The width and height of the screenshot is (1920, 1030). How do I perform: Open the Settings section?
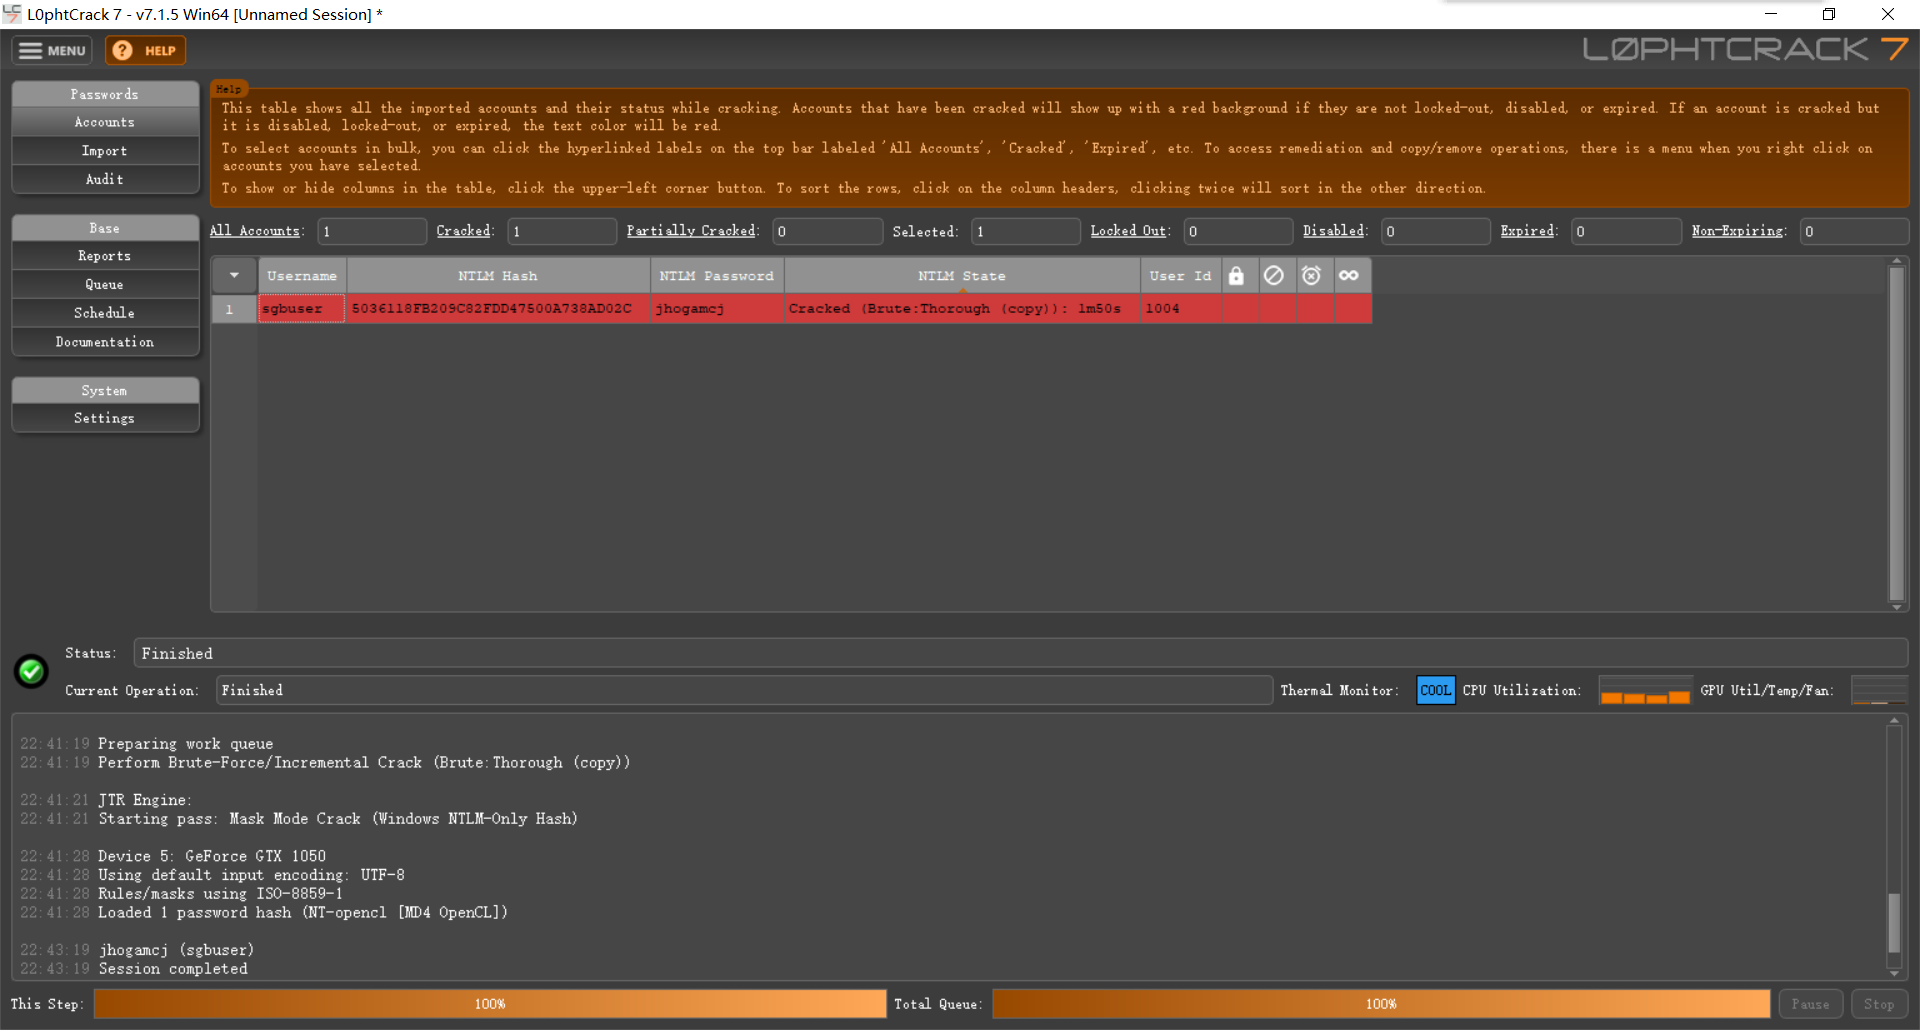coord(105,418)
